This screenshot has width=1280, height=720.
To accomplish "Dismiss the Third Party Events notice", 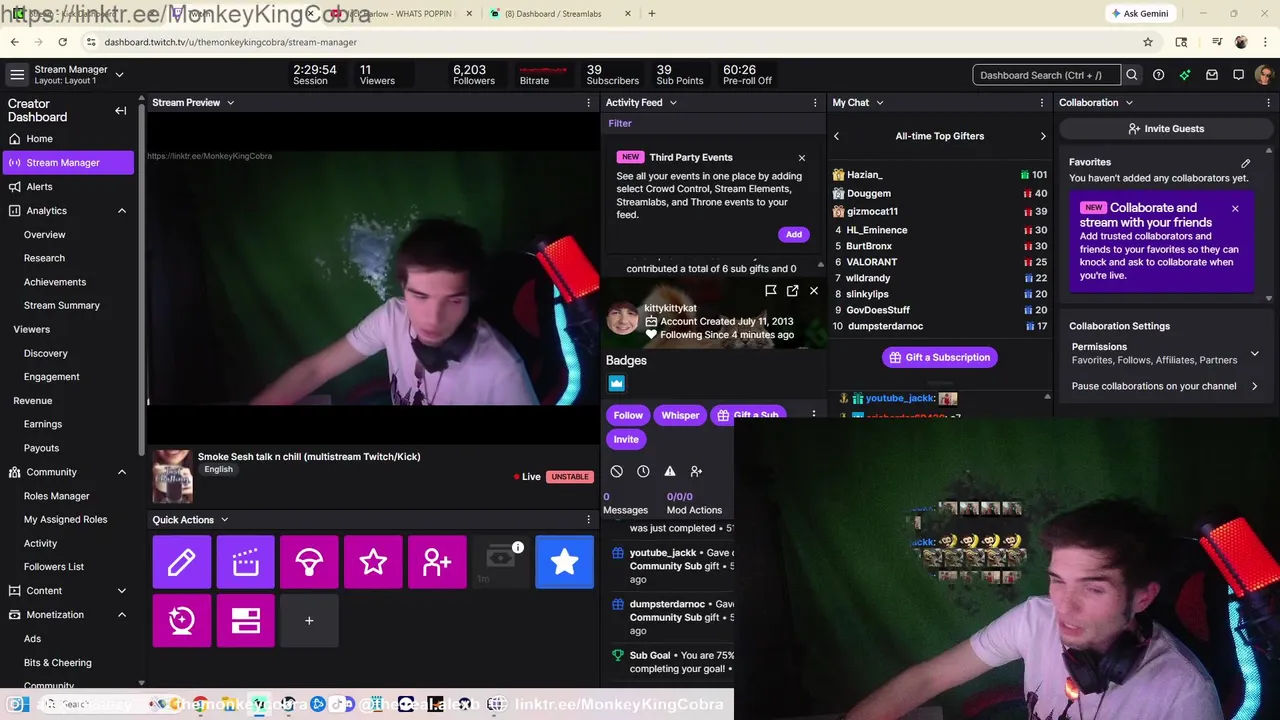I will (x=801, y=157).
